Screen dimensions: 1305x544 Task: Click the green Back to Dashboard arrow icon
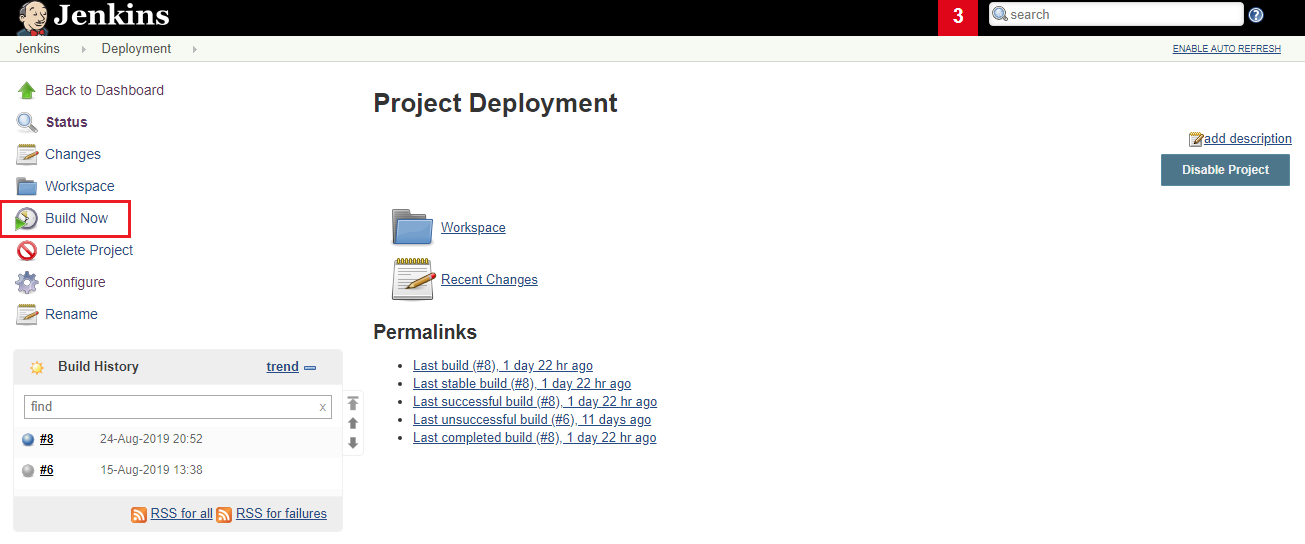pyautogui.click(x=27, y=90)
